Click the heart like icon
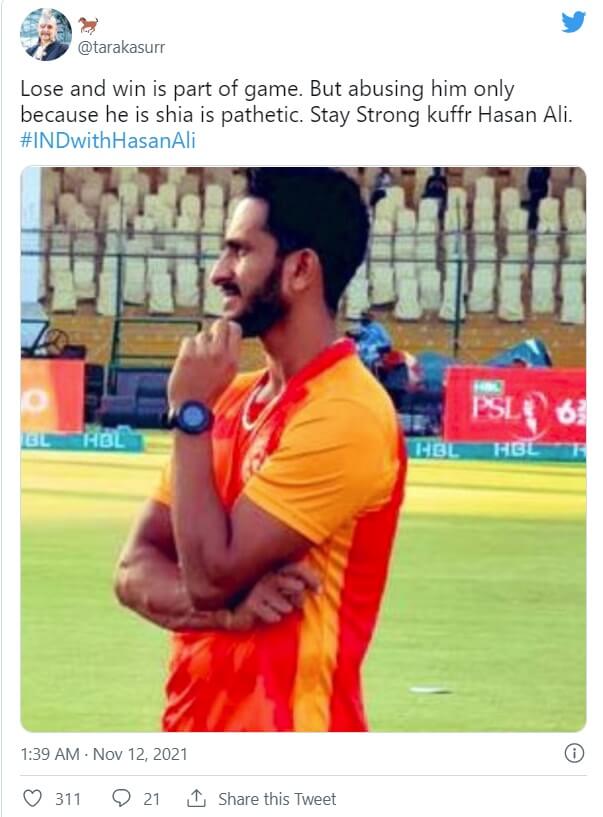 (32, 798)
